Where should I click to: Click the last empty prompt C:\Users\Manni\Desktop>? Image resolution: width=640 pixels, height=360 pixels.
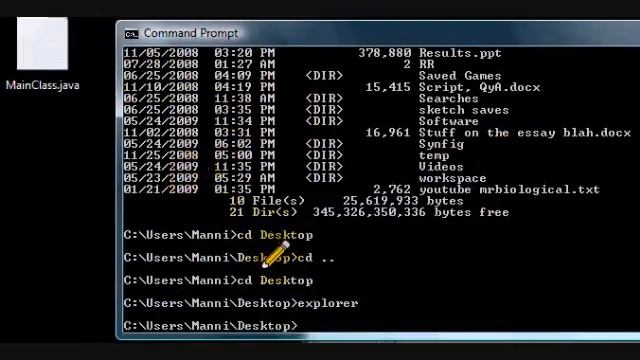point(211,326)
